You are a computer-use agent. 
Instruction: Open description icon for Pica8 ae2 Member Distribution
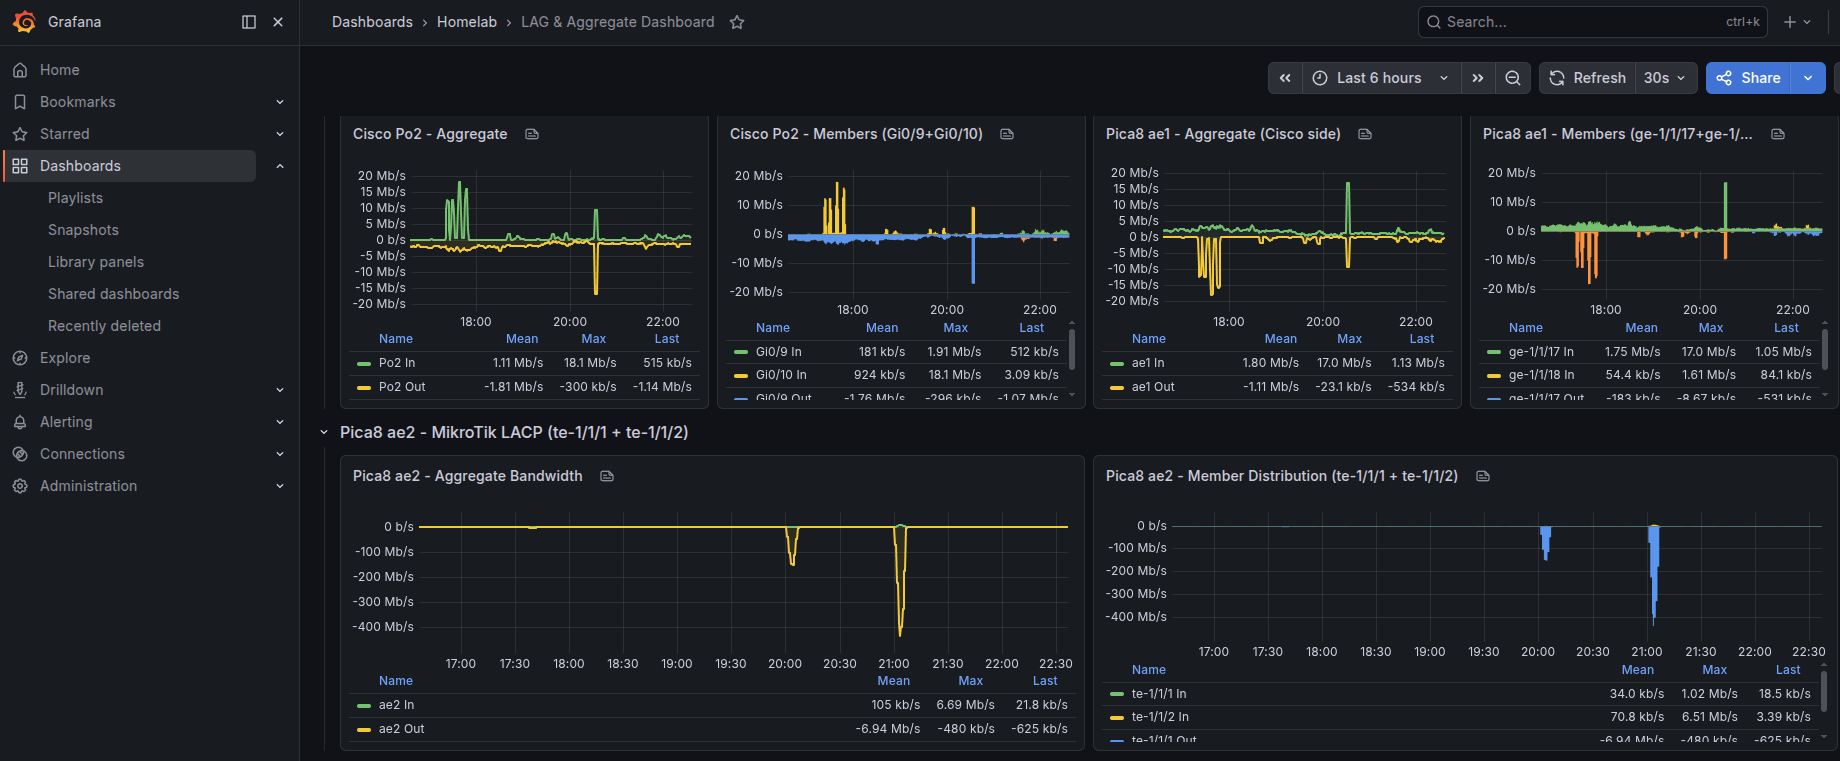coord(1483,476)
